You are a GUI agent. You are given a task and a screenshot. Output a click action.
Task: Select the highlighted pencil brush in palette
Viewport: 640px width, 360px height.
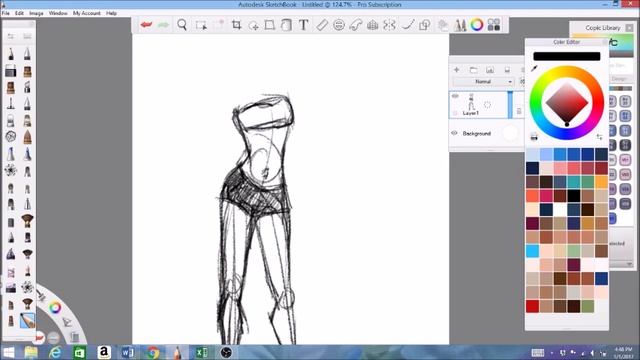[x=27, y=320]
